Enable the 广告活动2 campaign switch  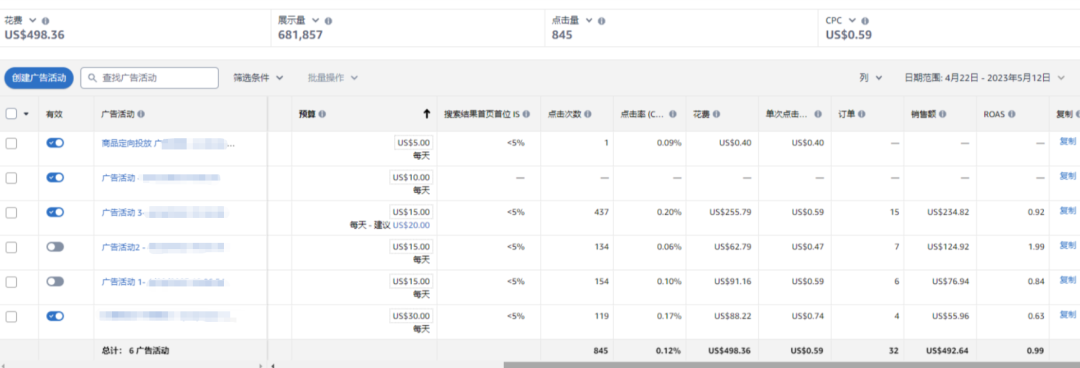(55, 247)
